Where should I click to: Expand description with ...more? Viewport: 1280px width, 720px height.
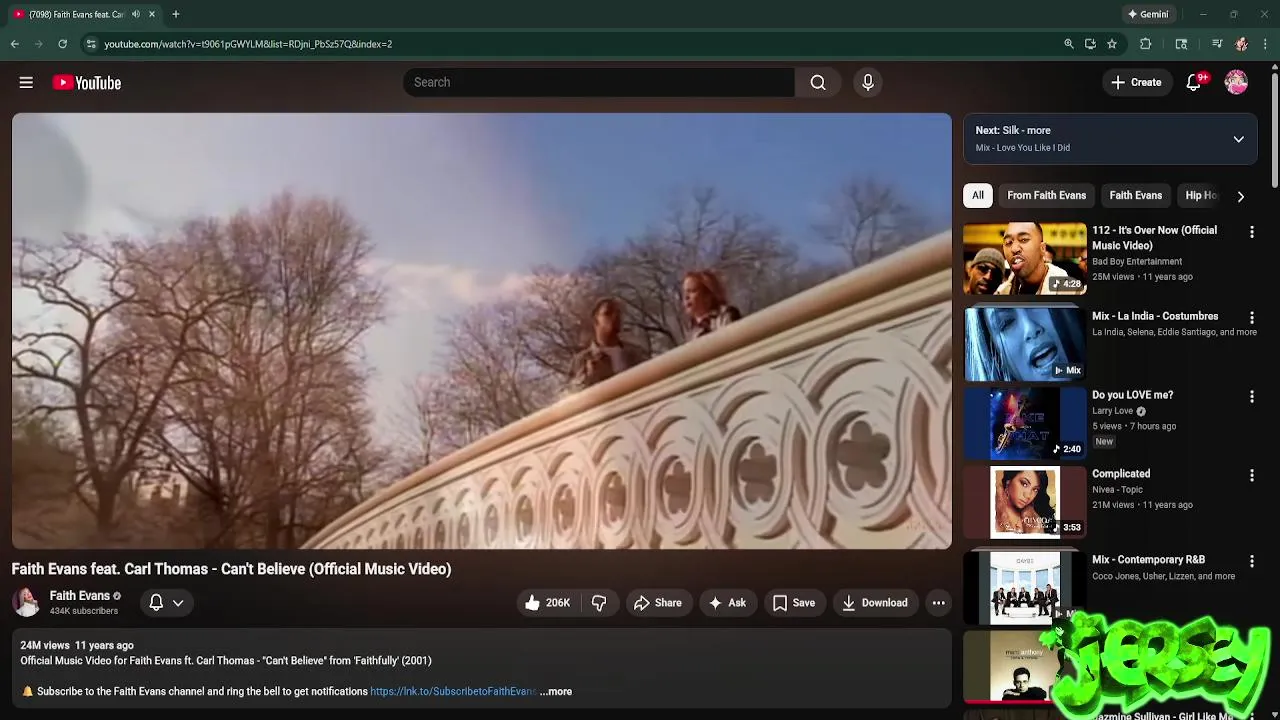point(556,691)
